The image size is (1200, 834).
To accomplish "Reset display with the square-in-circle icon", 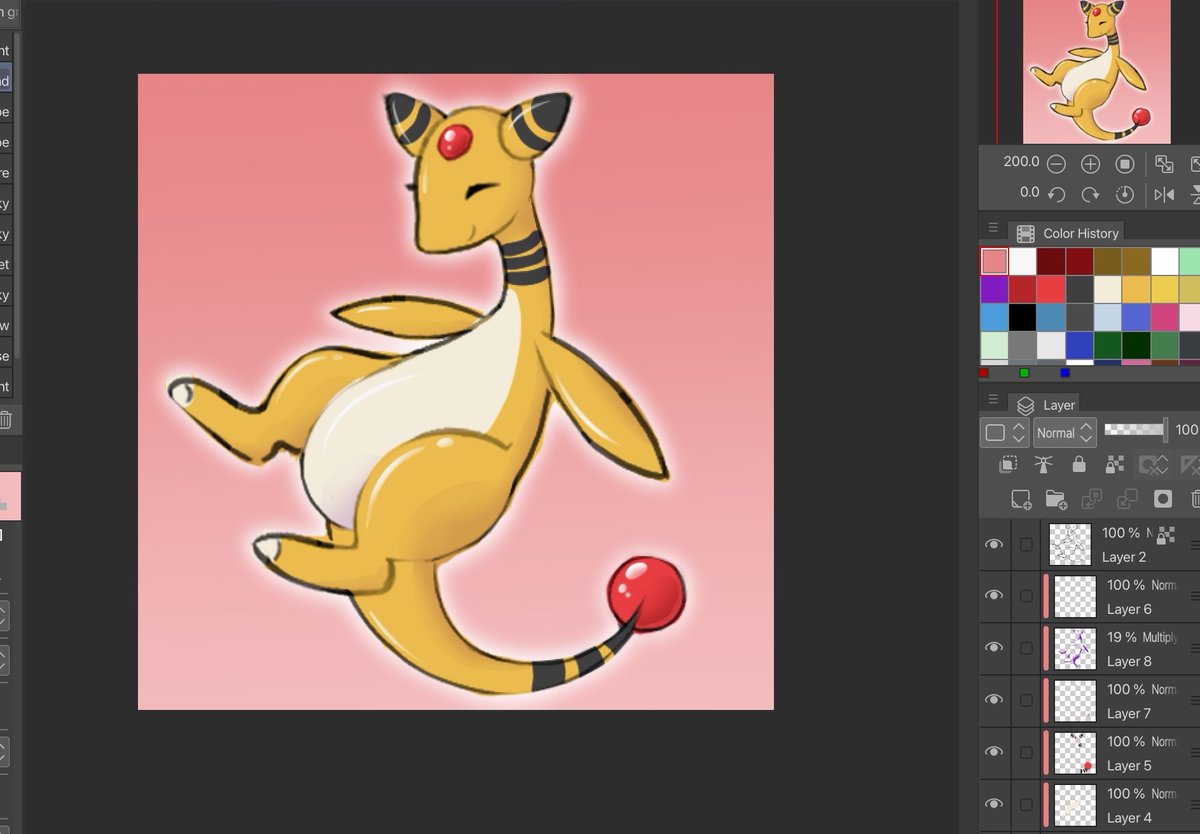I will tap(1125, 163).
